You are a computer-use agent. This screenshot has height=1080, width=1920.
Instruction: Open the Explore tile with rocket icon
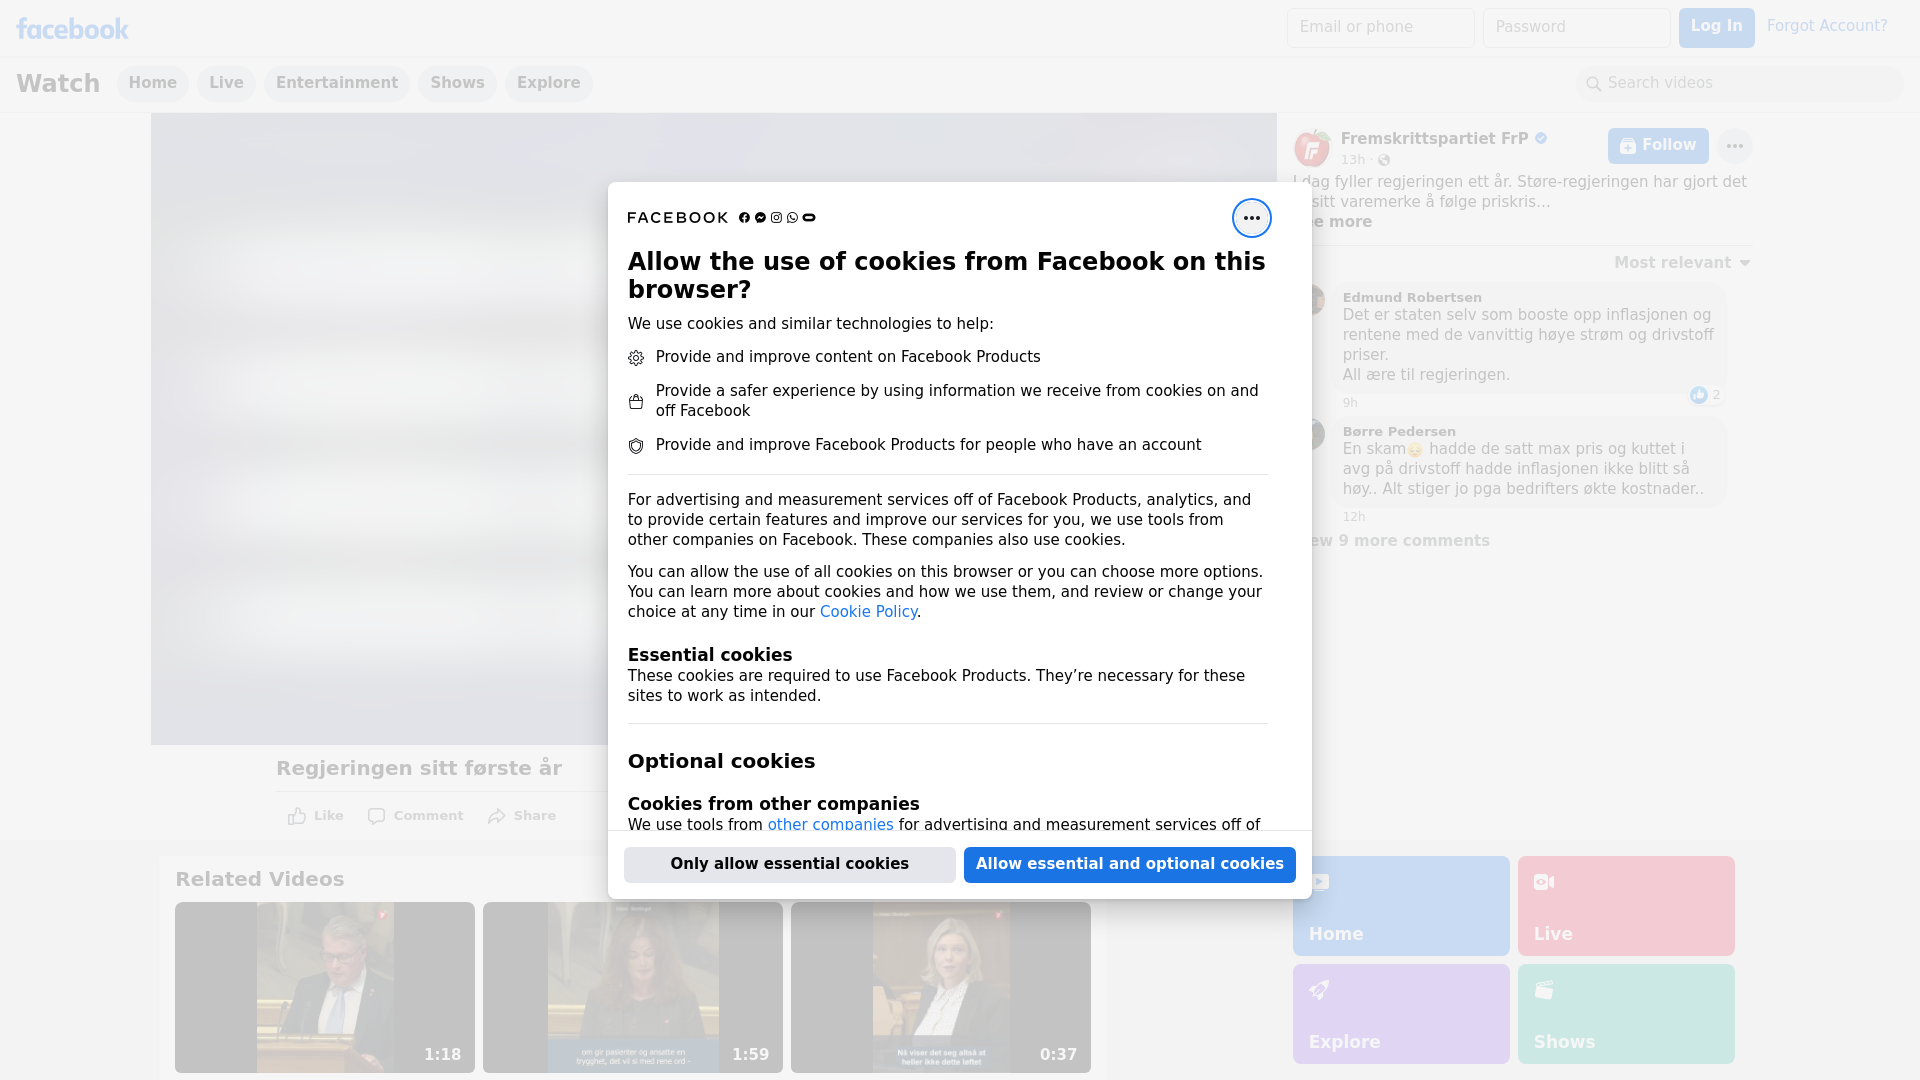tap(1401, 1014)
